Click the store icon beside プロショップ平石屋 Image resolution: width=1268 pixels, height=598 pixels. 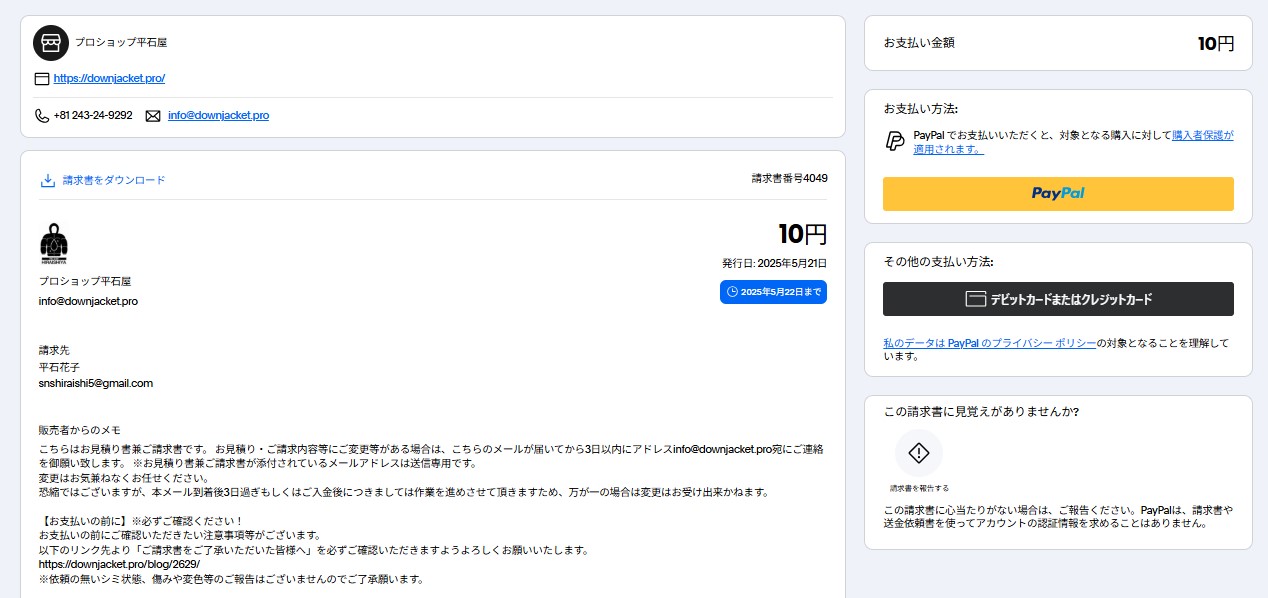(51, 43)
